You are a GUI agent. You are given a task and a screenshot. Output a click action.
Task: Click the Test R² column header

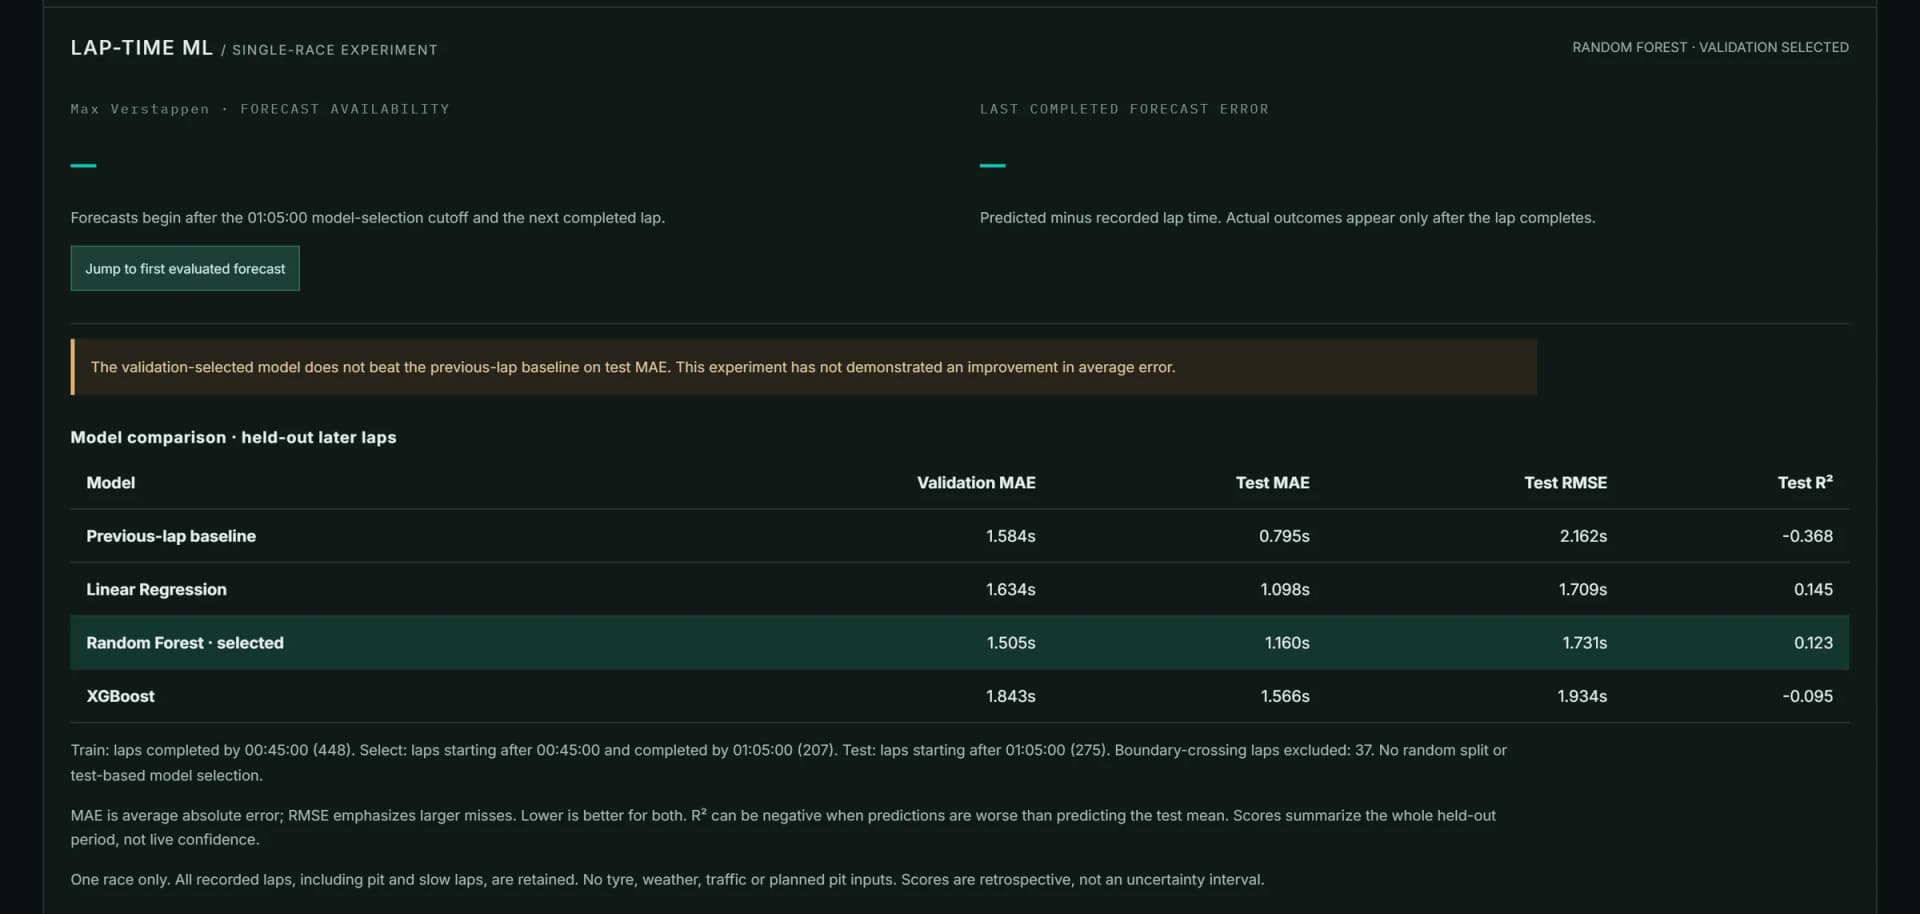pyautogui.click(x=1805, y=482)
